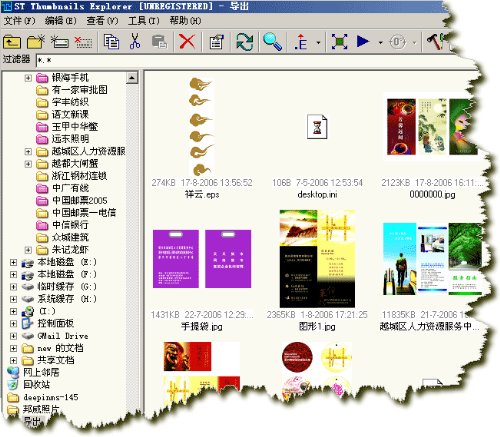The height and width of the screenshot is (437, 500).
Task: Click the big red X delete icon
Action: click(x=187, y=42)
